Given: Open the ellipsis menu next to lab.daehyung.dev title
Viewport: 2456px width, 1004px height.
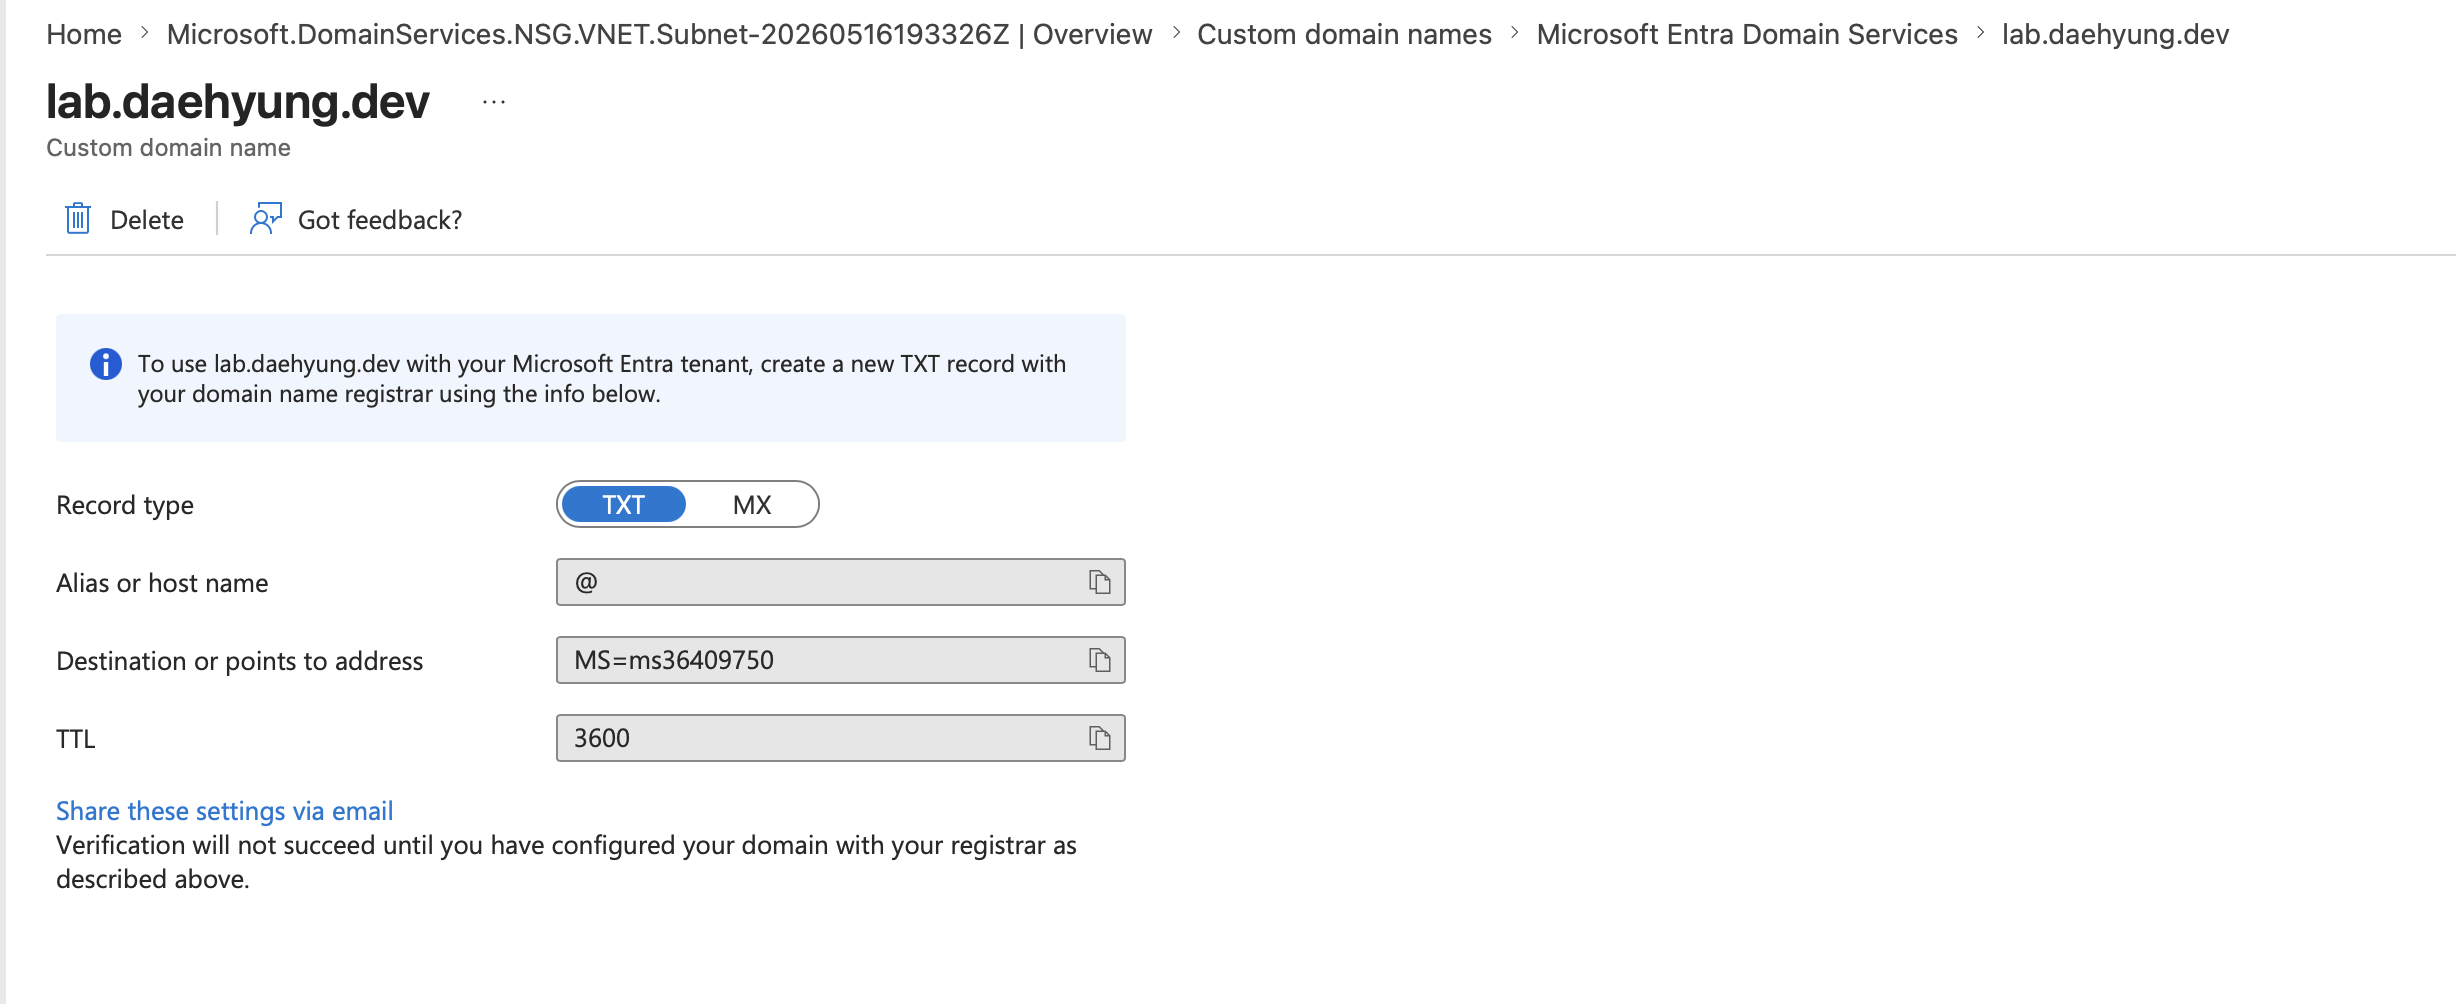Looking at the screenshot, I should click(x=494, y=102).
